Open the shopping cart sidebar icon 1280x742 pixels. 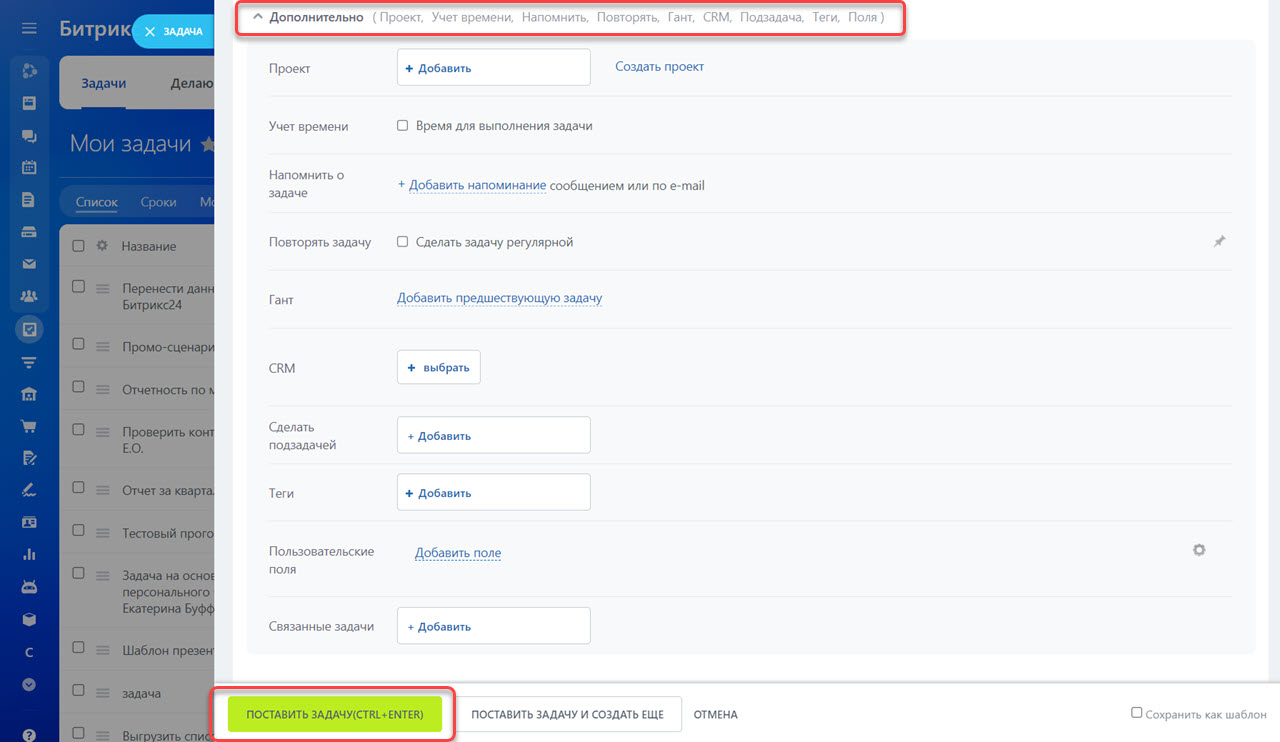point(29,426)
